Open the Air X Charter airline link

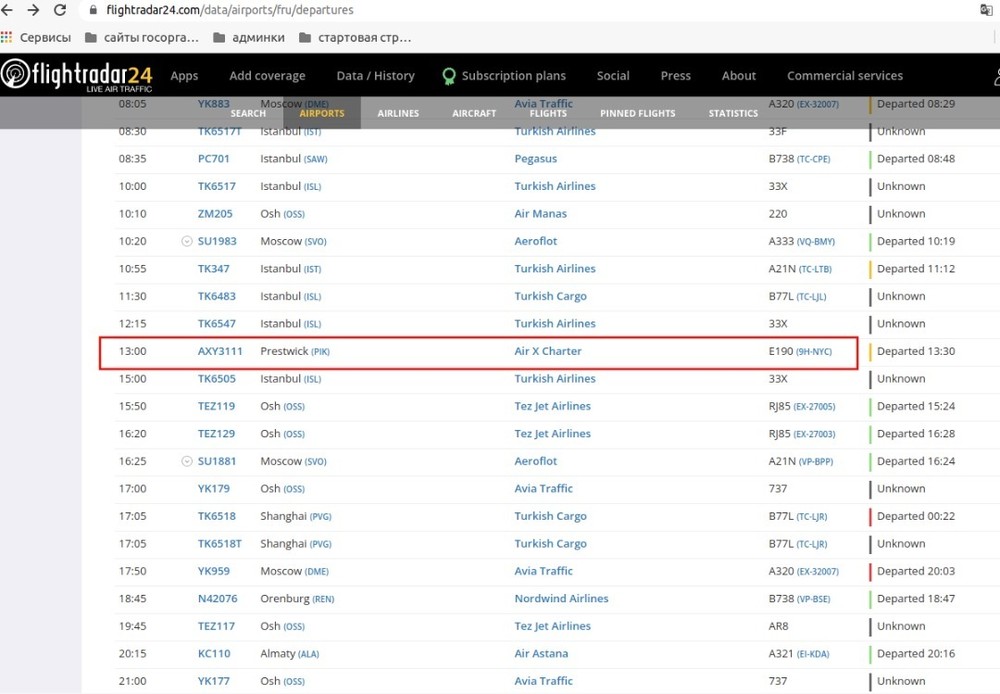[547, 352]
